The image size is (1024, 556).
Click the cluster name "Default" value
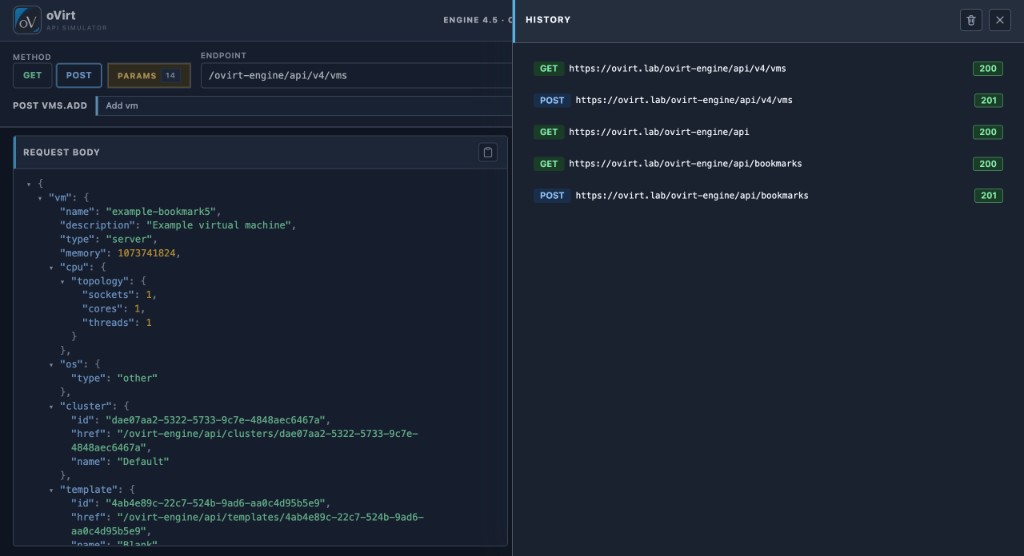(x=143, y=462)
